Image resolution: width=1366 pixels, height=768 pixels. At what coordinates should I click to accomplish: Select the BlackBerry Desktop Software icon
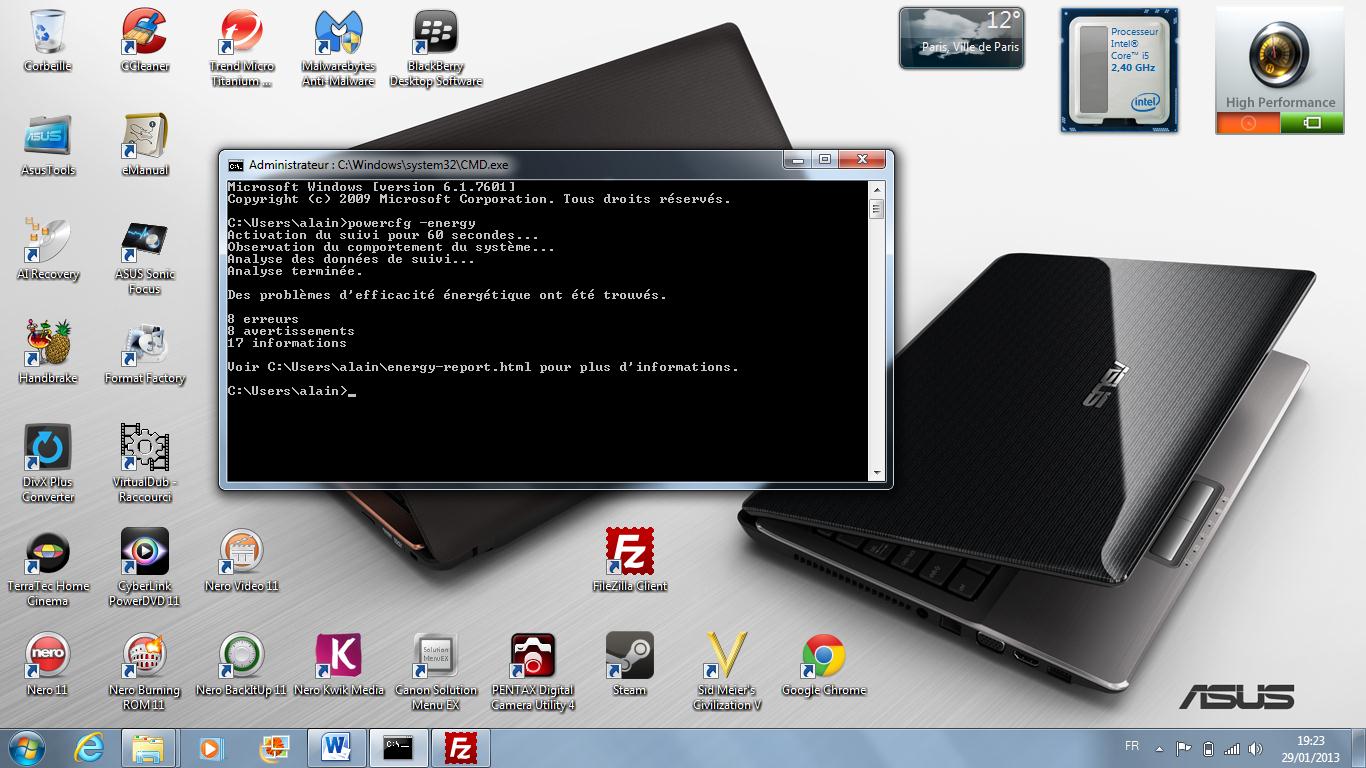pyautogui.click(x=436, y=48)
